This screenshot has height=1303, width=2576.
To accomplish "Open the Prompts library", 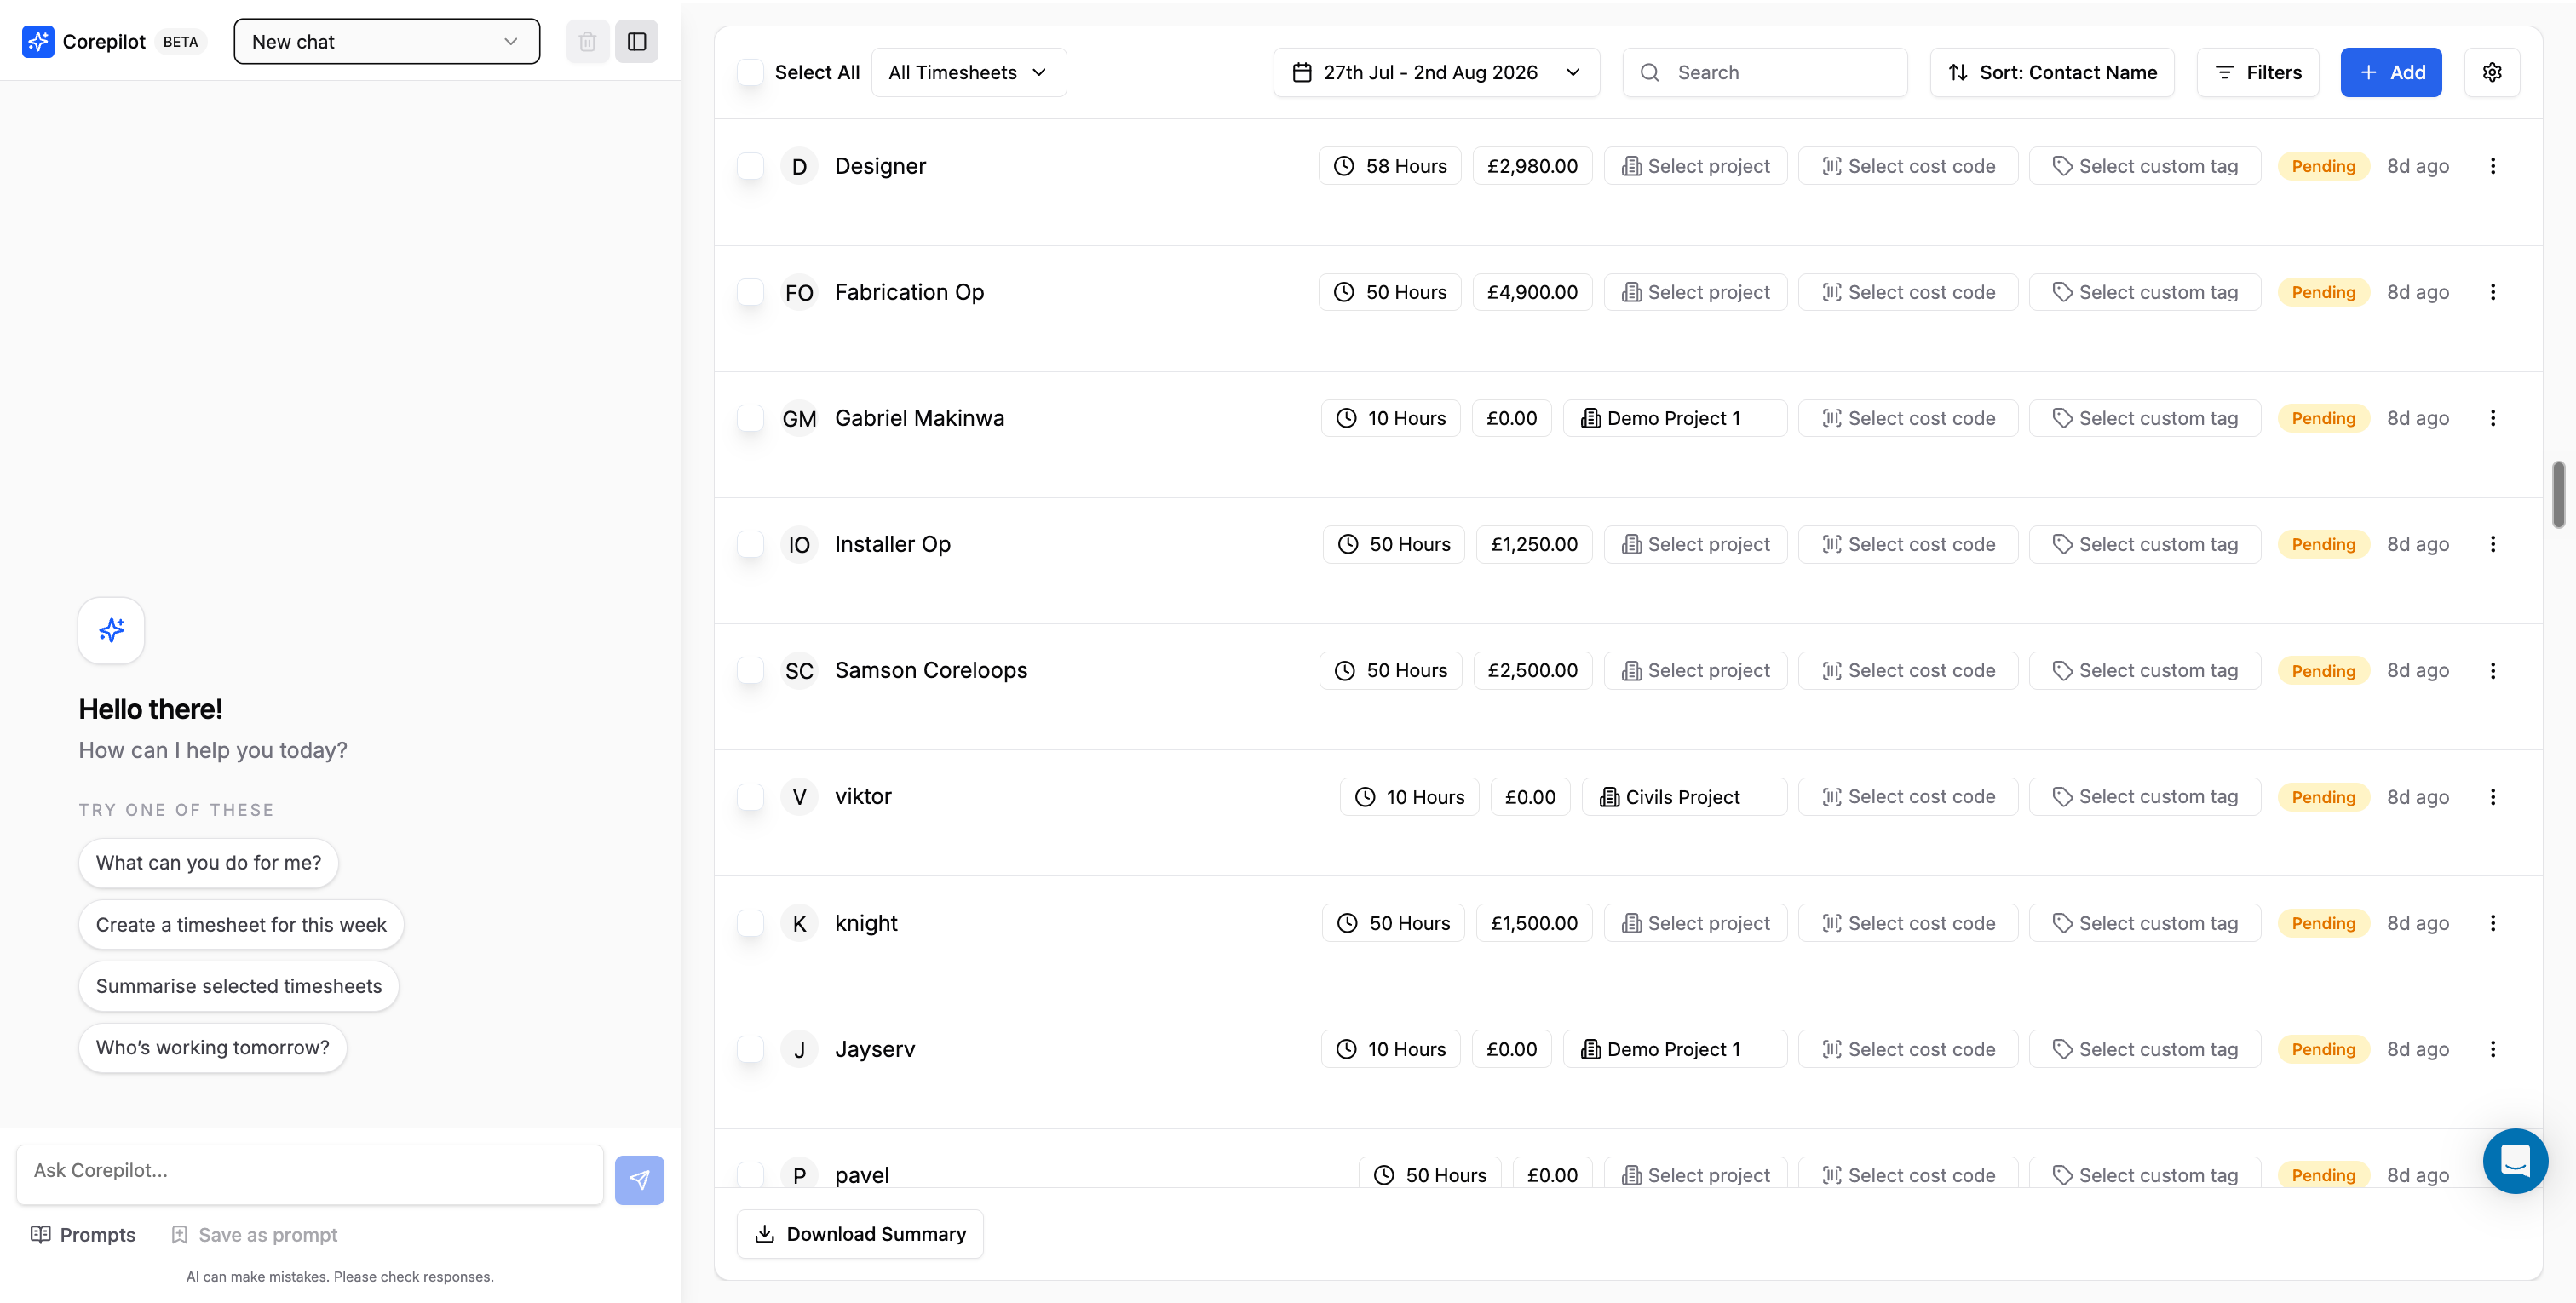I will pyautogui.click(x=83, y=1235).
